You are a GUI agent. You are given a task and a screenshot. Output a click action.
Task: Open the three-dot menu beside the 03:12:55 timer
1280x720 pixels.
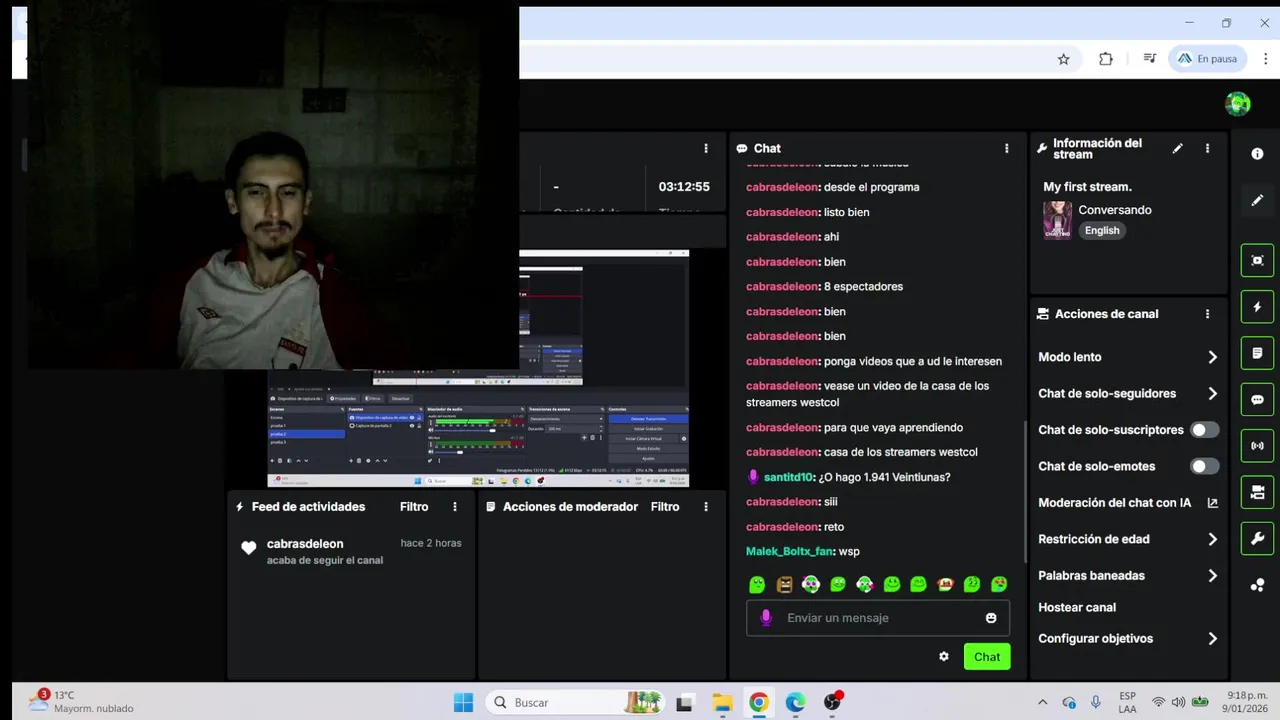point(706,148)
